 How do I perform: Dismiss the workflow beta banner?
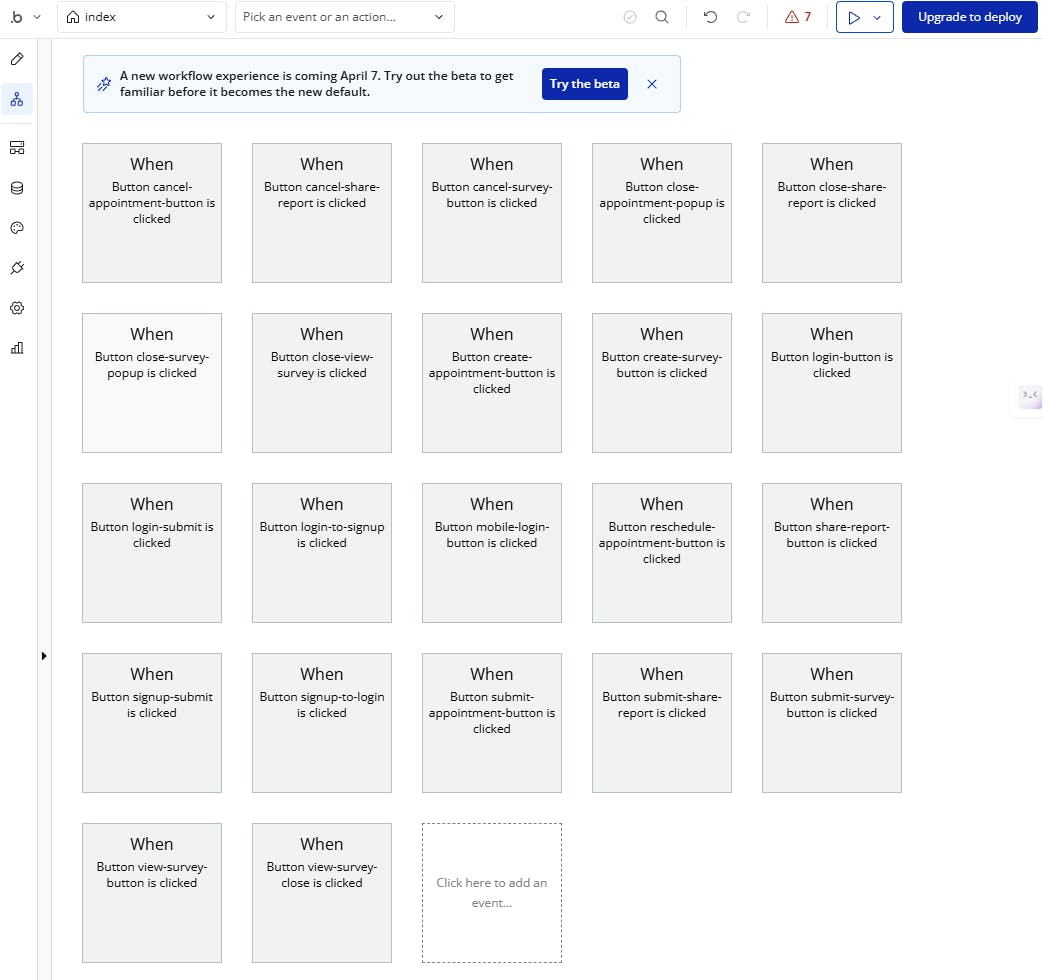point(652,84)
